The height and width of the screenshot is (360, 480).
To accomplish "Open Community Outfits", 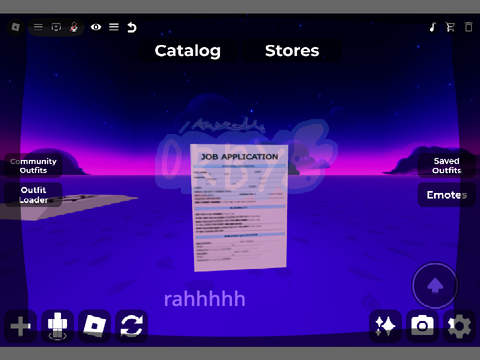I will point(33,166).
